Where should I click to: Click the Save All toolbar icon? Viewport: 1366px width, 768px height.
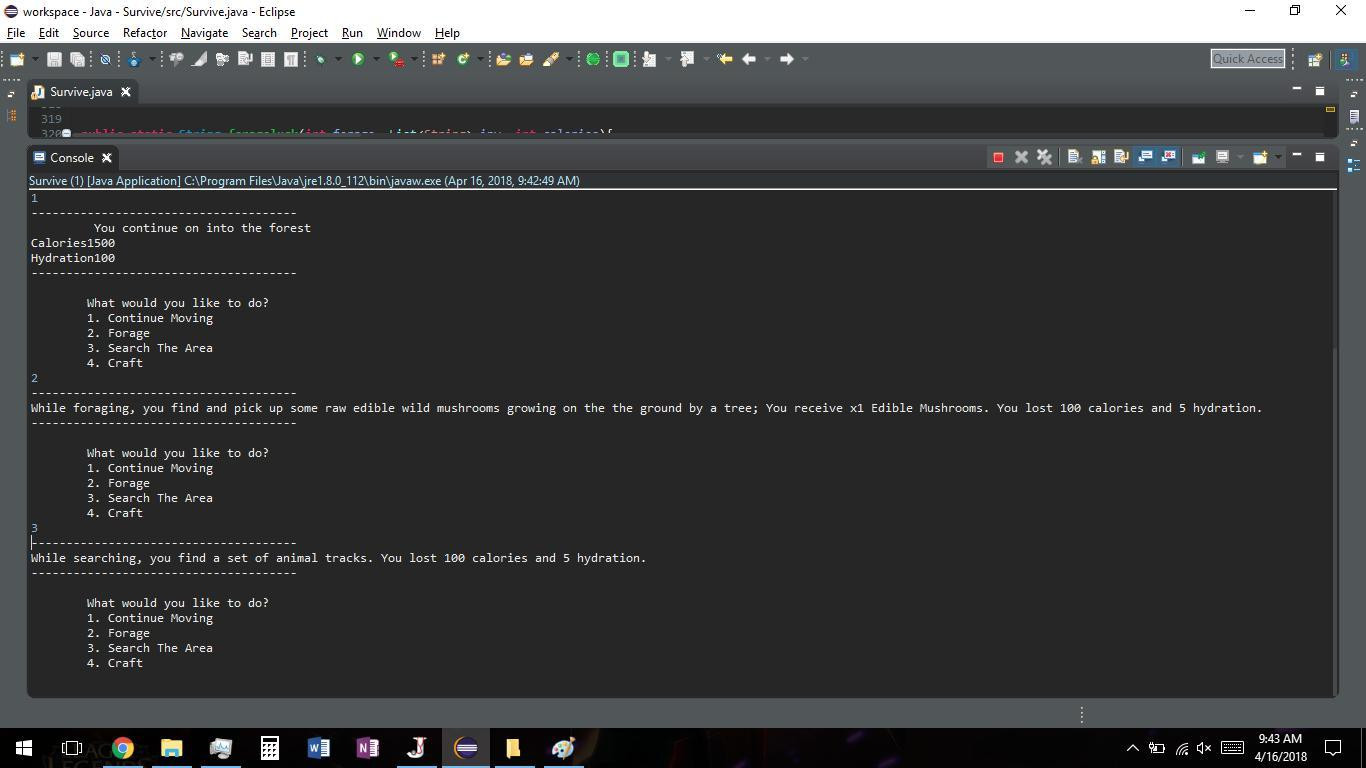pyautogui.click(x=77, y=59)
